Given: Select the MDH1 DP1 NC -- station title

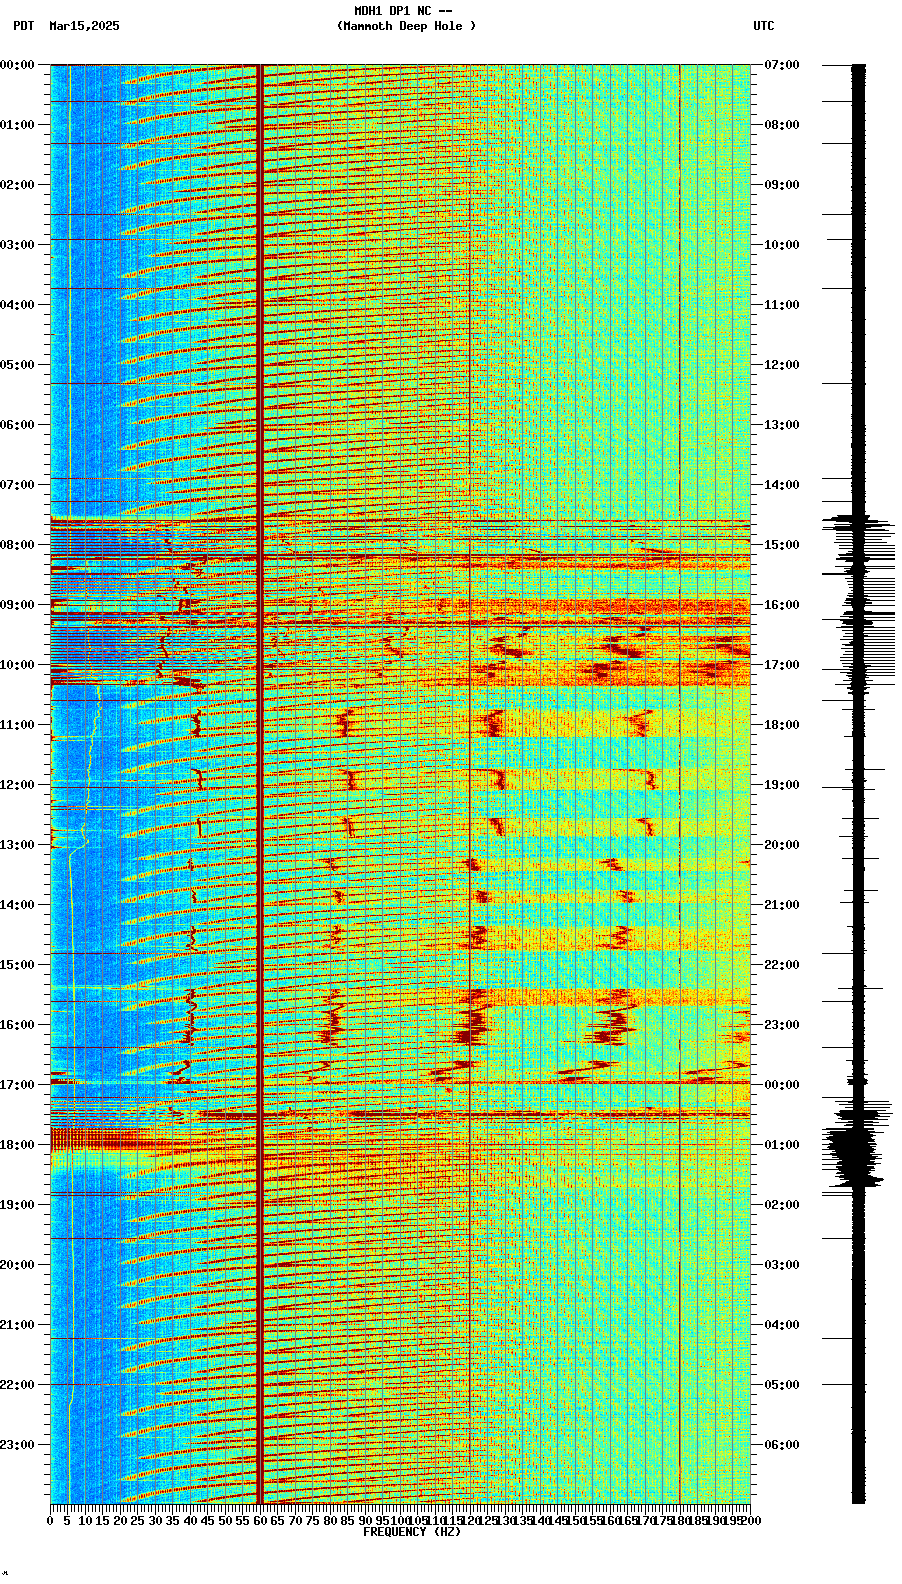Looking at the screenshot, I should pos(403,11).
